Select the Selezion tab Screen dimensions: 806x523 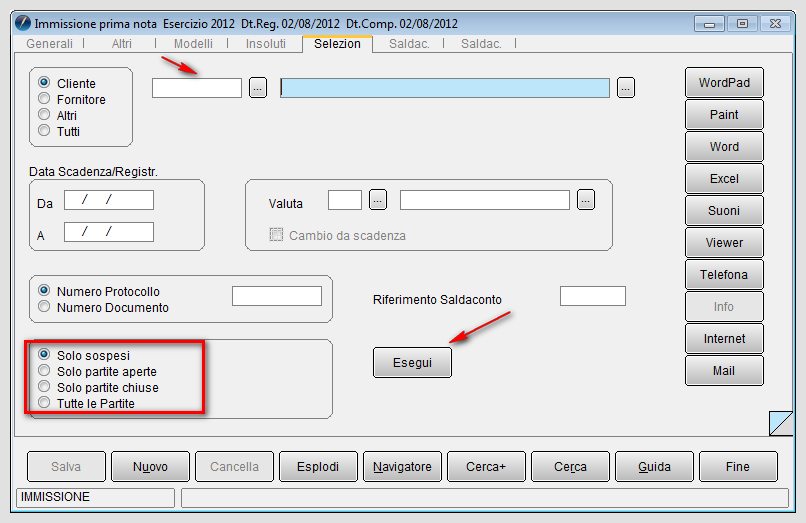(x=337, y=44)
